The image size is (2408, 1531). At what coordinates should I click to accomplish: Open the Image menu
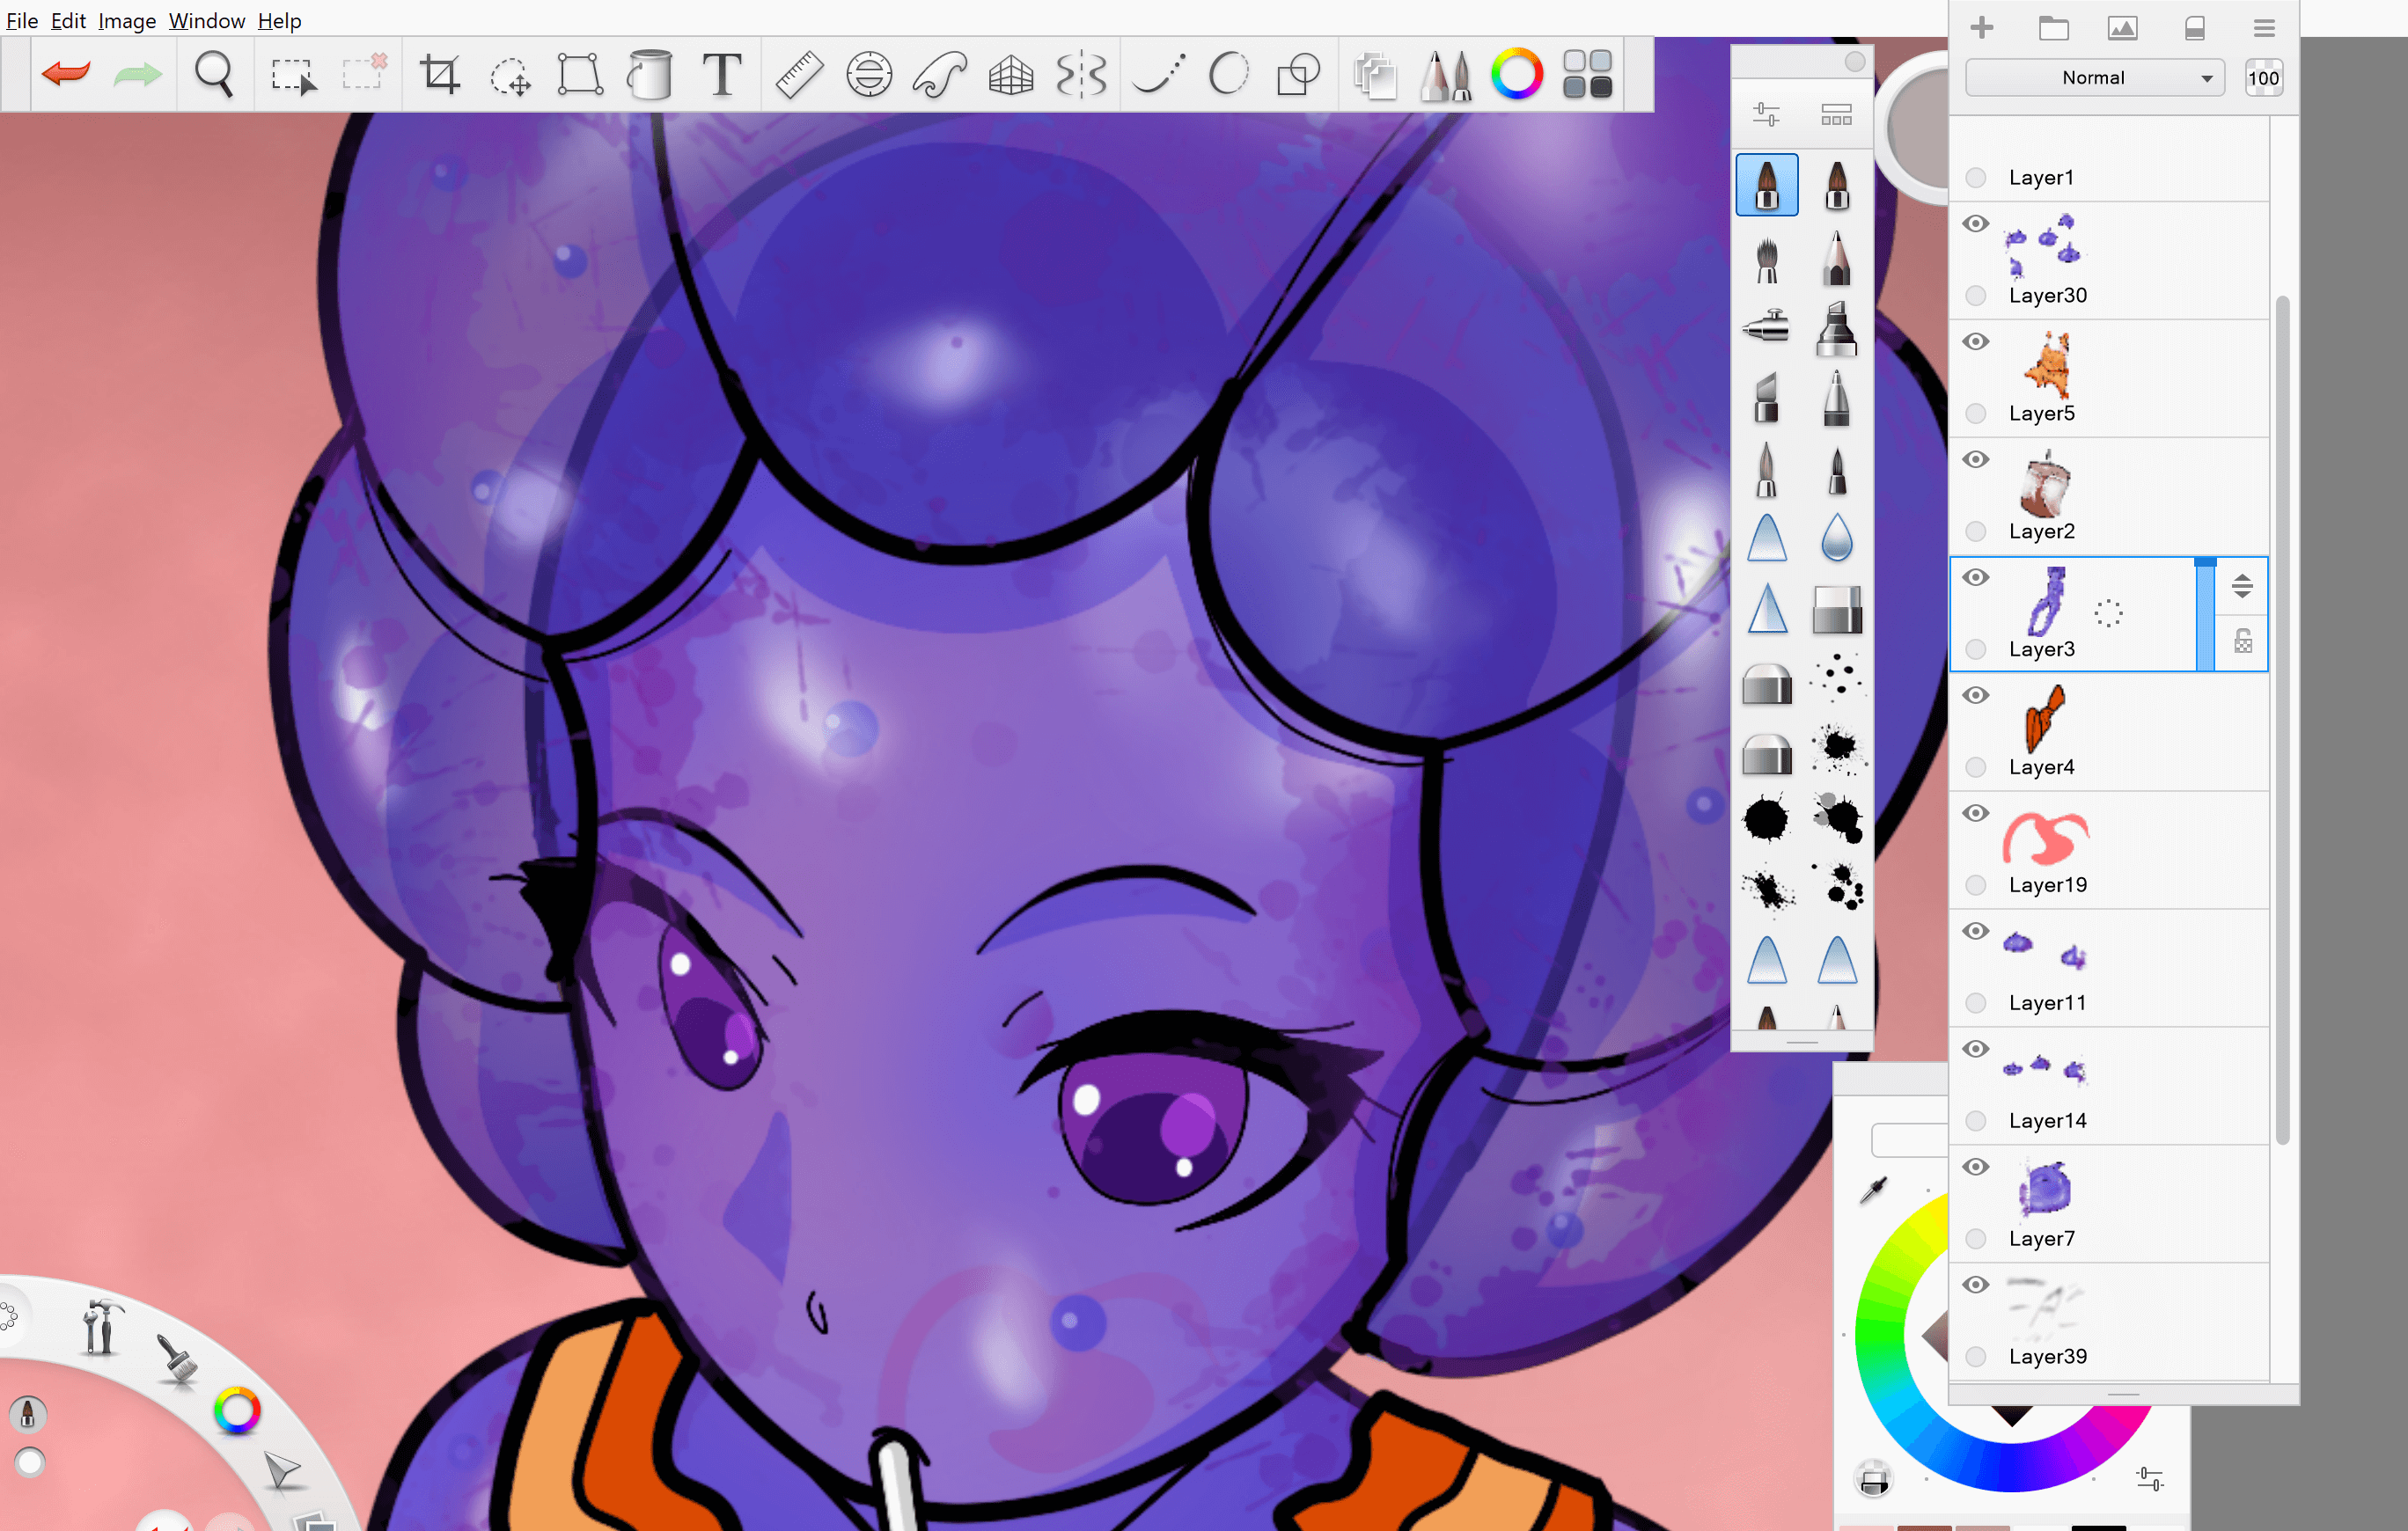127,20
